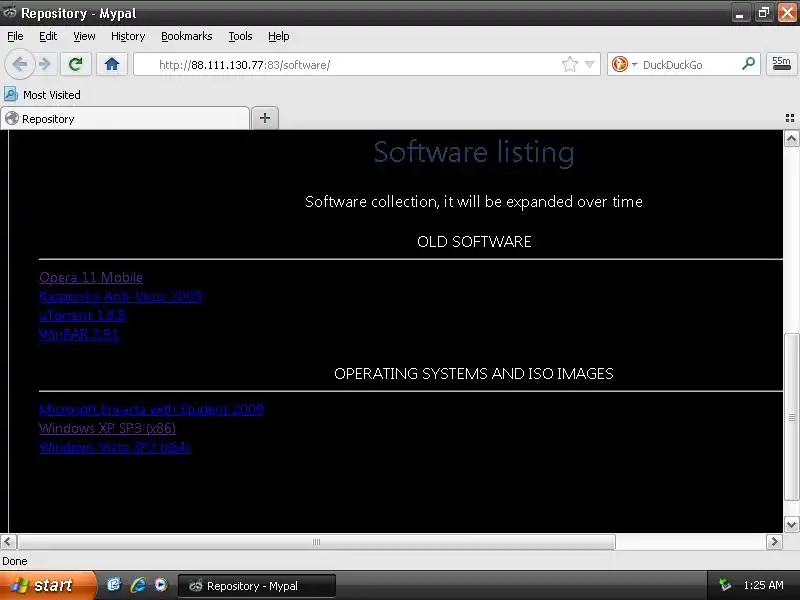Open the Most Visited bookmarks folder

[42, 95]
